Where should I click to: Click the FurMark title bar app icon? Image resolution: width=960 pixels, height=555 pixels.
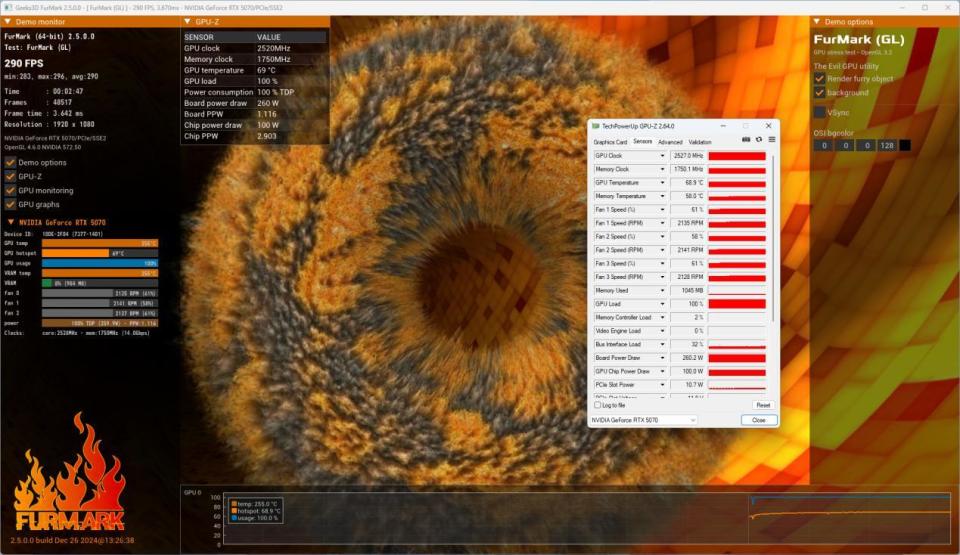coord(9,7)
